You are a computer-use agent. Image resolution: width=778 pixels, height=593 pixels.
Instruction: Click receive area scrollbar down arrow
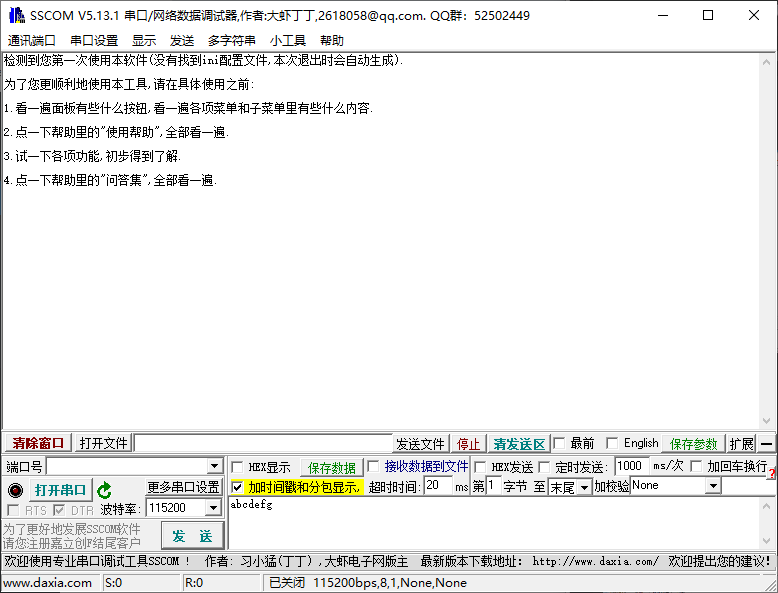[766, 421]
